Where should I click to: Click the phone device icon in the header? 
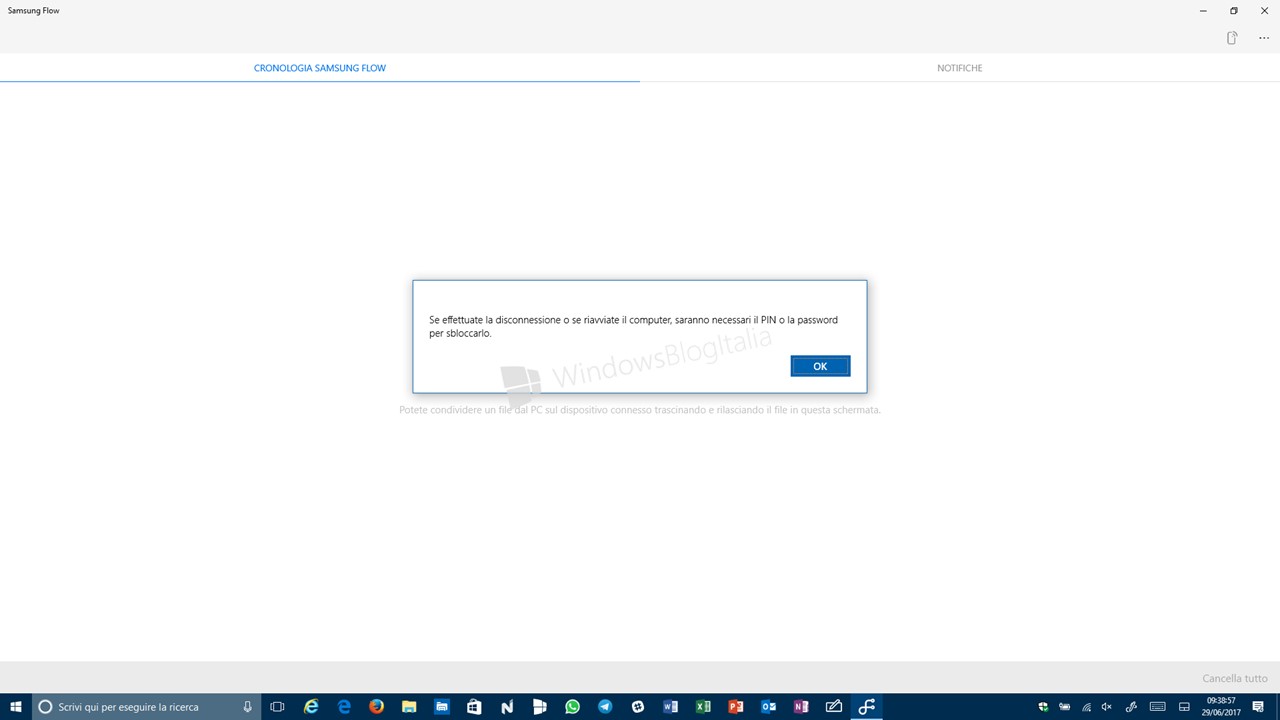coord(1232,38)
